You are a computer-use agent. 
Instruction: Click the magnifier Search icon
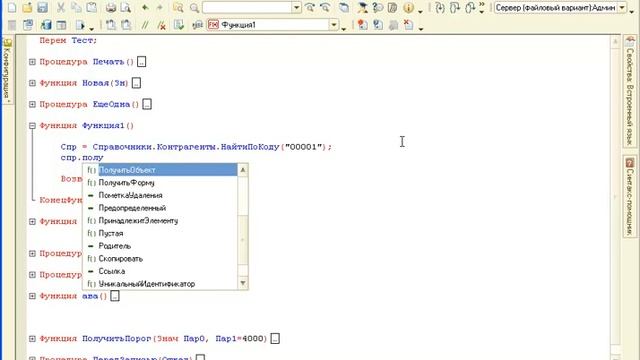click(194, 7)
